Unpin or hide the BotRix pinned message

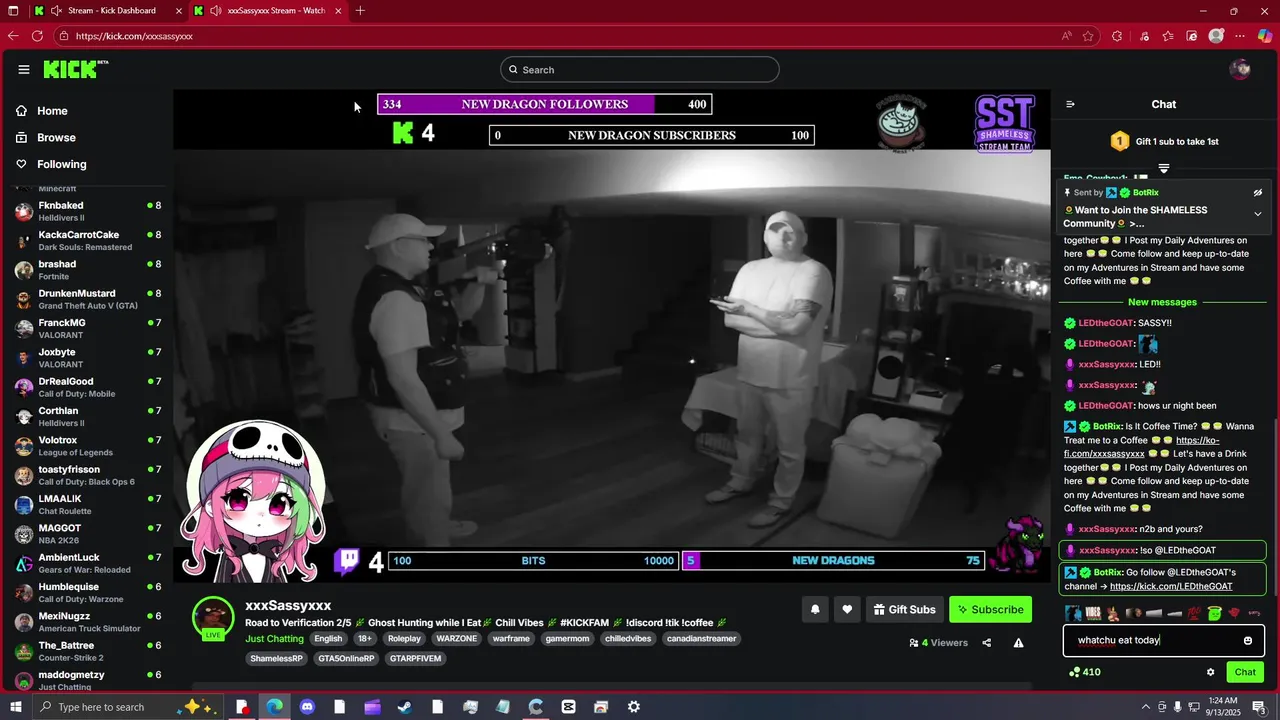[1258, 192]
